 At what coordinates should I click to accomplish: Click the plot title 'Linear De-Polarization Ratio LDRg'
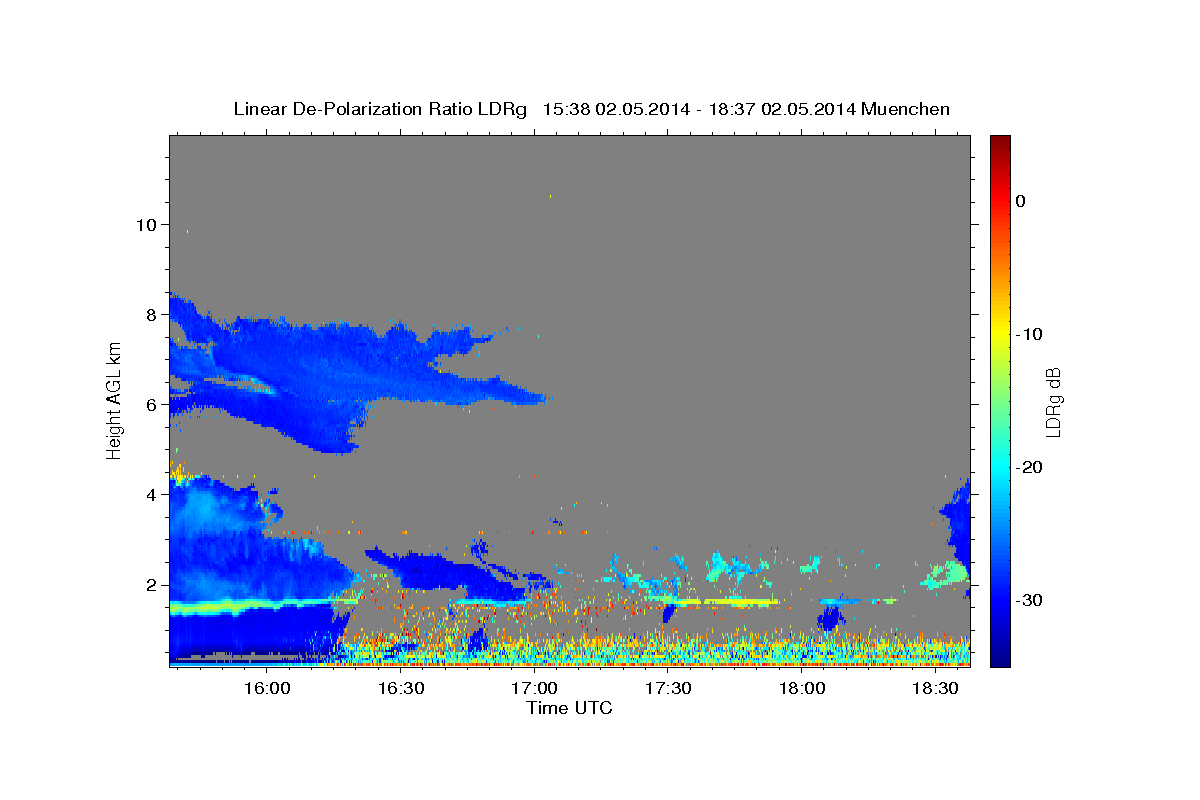[x=380, y=109]
